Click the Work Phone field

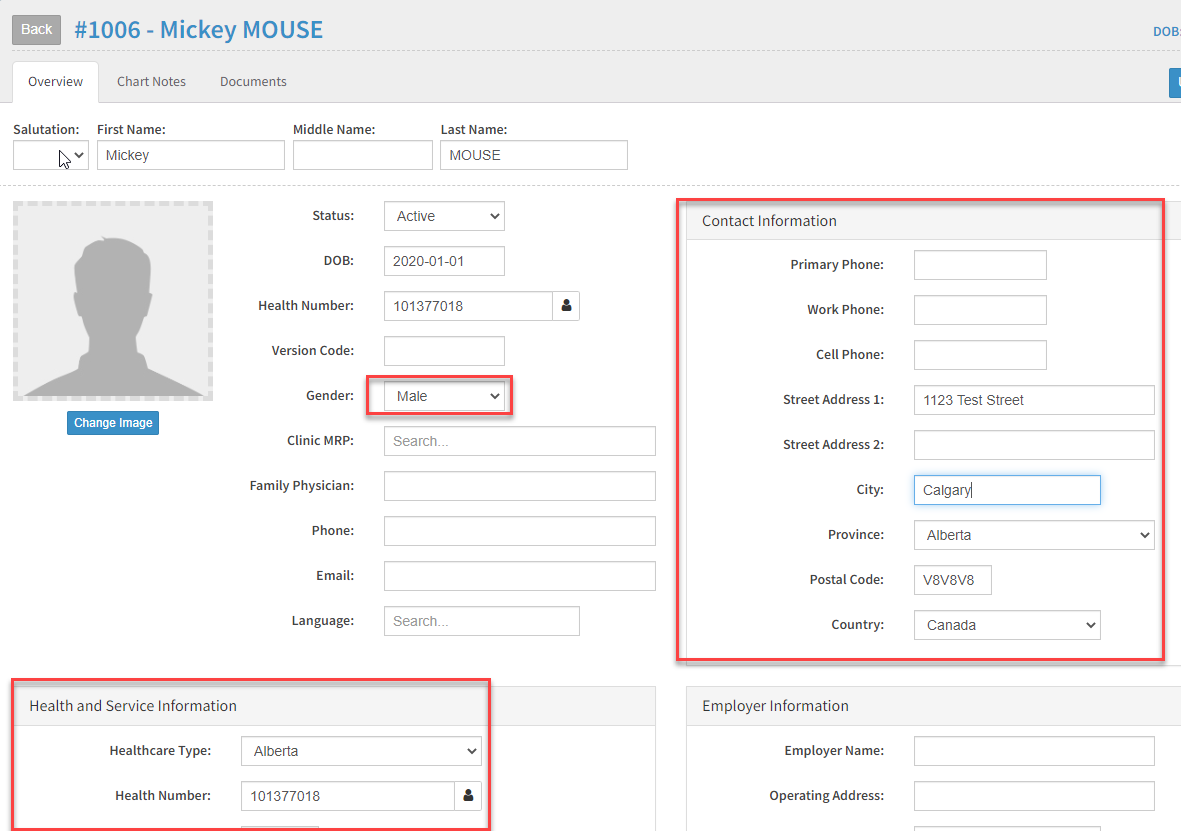click(x=981, y=310)
